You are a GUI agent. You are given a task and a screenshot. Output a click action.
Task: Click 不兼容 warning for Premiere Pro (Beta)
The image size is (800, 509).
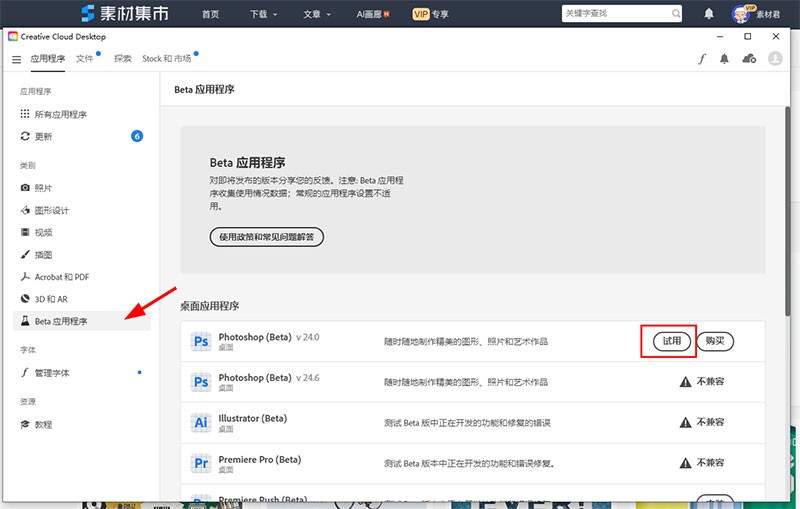click(x=702, y=463)
